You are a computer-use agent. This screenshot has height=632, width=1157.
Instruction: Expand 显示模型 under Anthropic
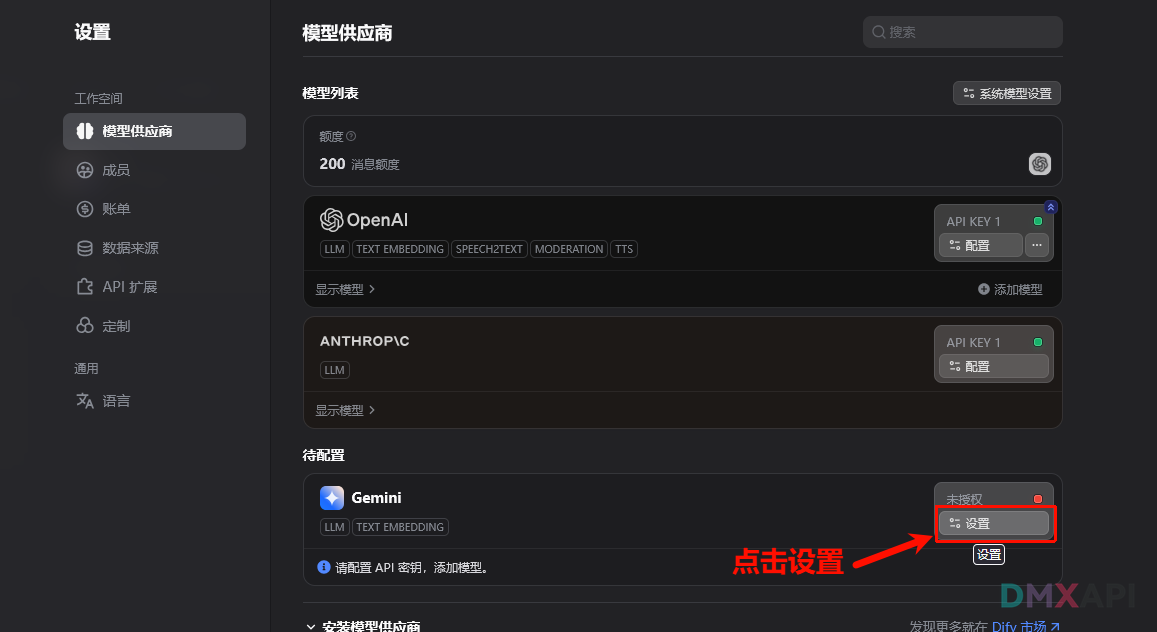coord(345,410)
